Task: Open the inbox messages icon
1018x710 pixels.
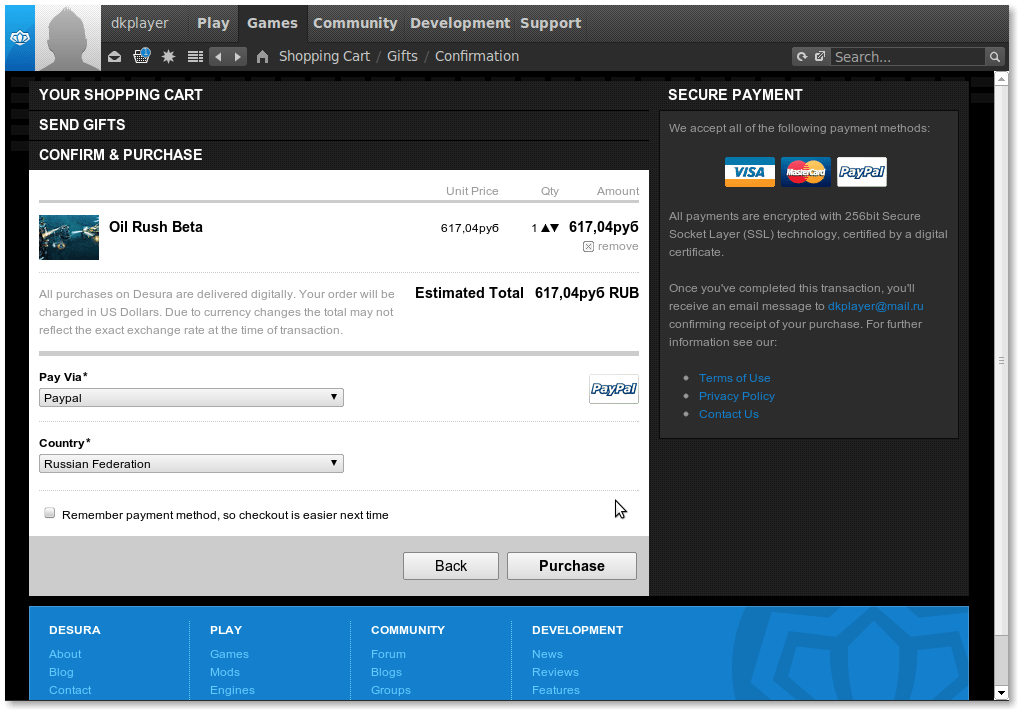Action: point(114,57)
